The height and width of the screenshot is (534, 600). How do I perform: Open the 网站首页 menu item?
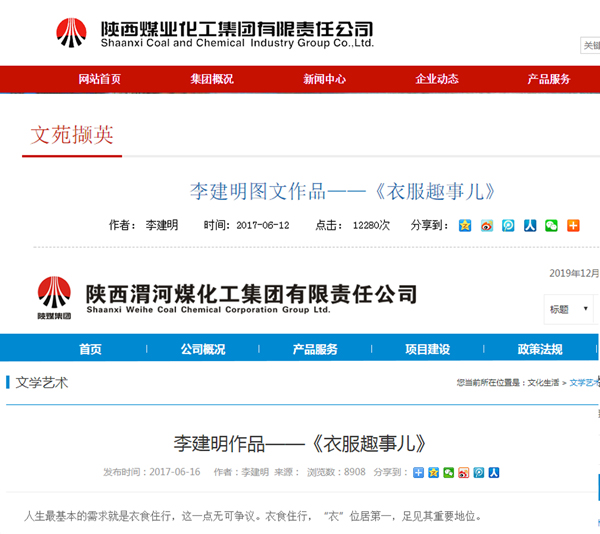click(x=99, y=79)
